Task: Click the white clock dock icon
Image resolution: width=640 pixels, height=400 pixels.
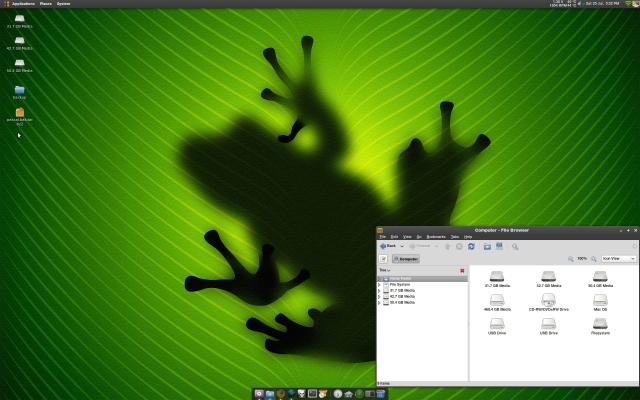Action: click(x=338, y=394)
